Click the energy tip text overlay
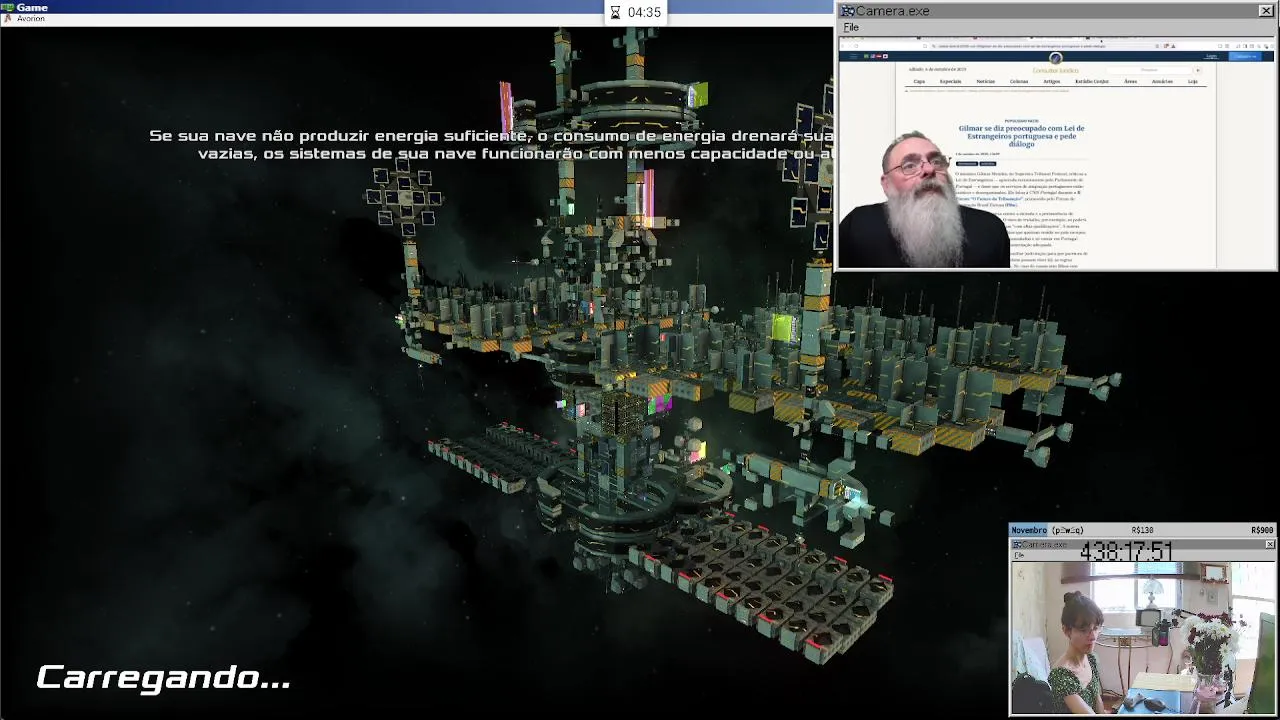The image size is (1280, 720). coord(491,144)
